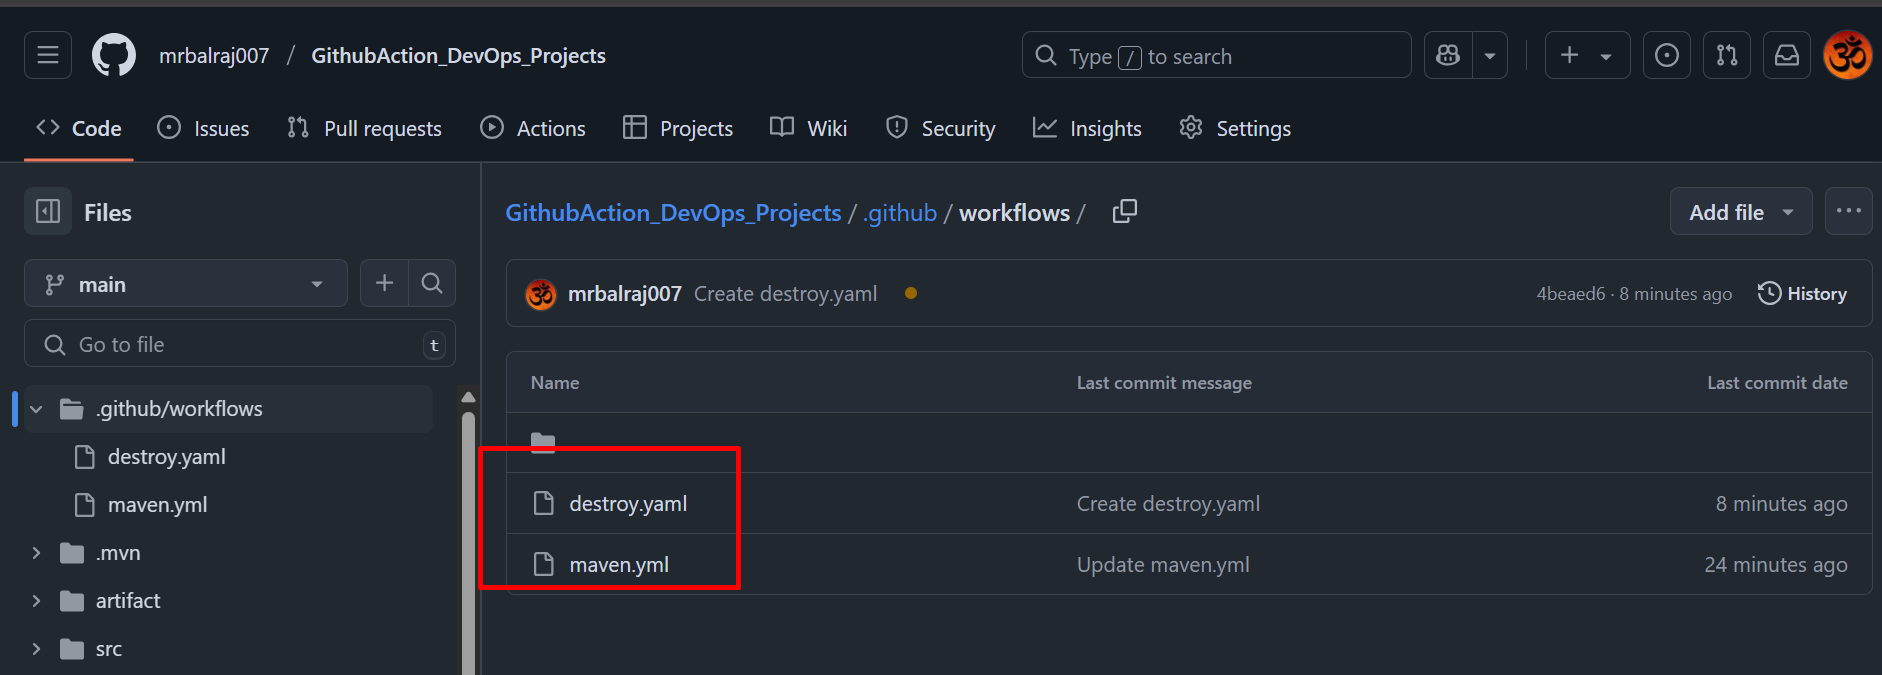Open Update maven.yml last commit message

click(x=1163, y=565)
